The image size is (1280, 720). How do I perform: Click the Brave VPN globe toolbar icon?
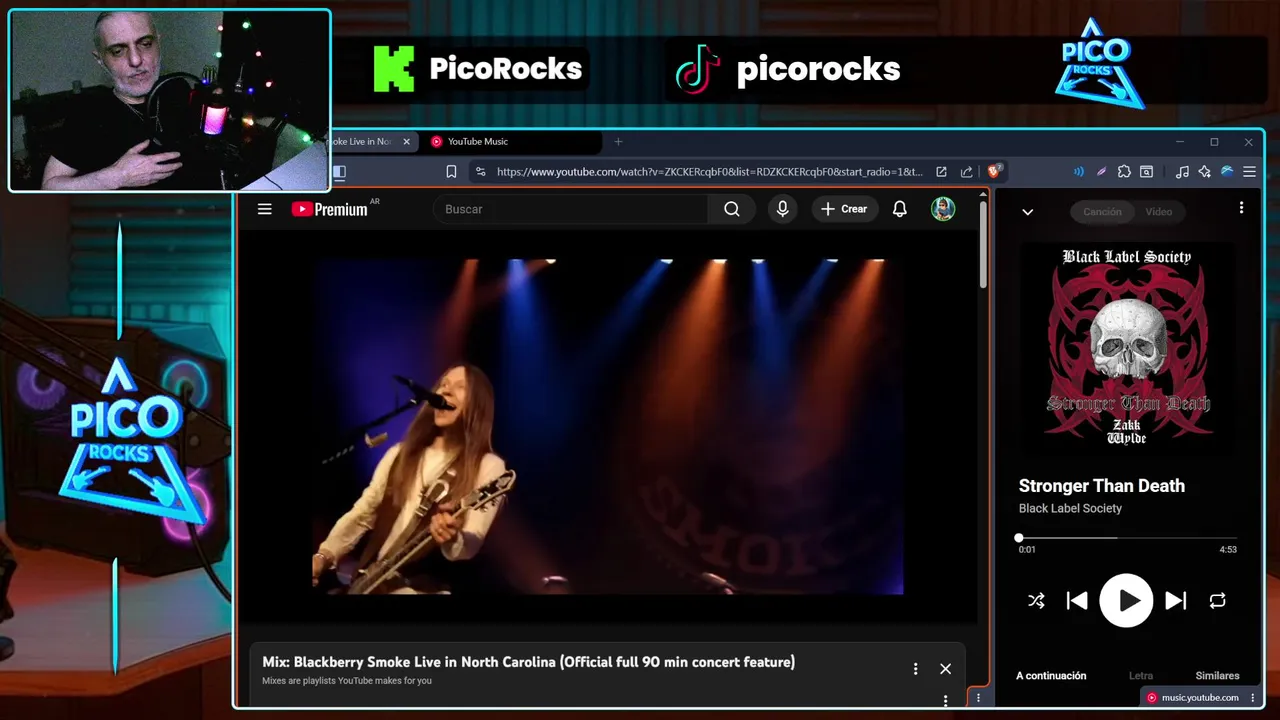click(1227, 172)
